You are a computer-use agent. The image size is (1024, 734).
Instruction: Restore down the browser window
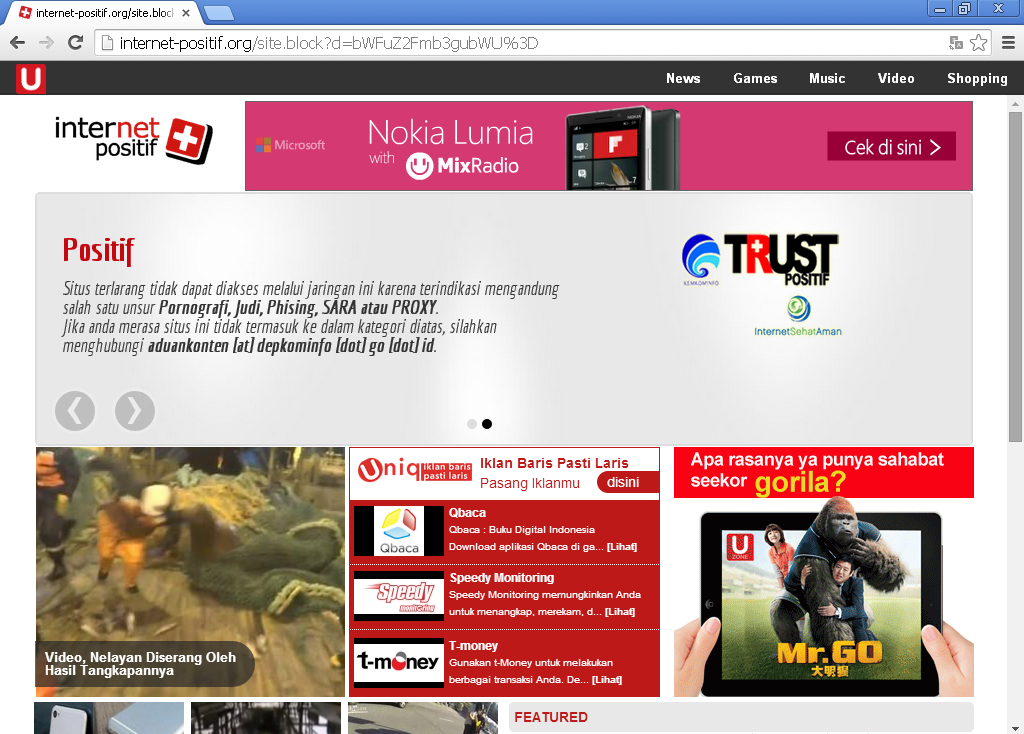coord(965,8)
